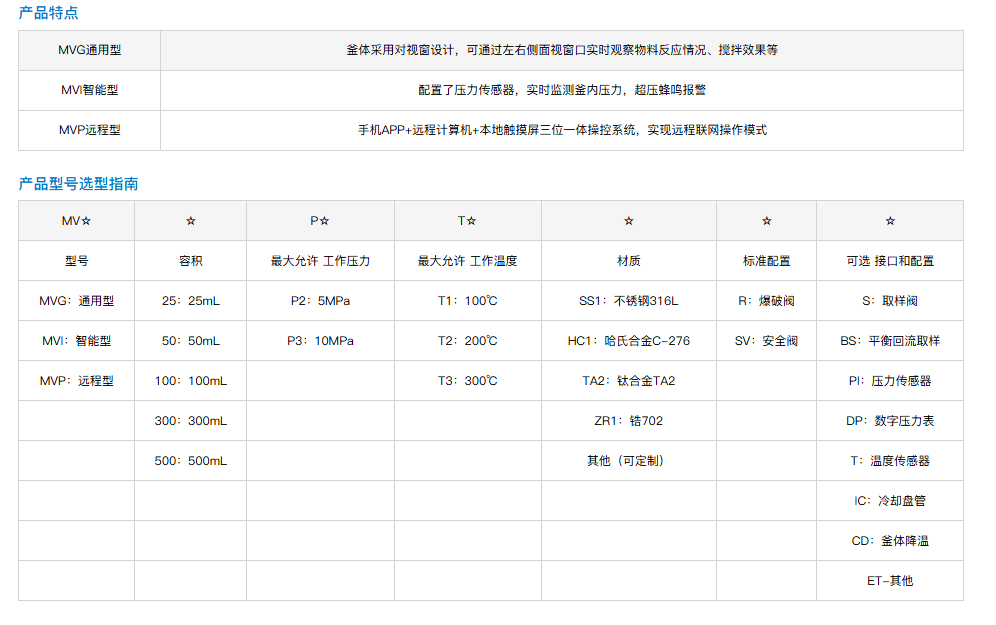Click the T：温度传感器 cell
Viewport: 996px width, 625px height.
pyautogui.click(x=890, y=461)
